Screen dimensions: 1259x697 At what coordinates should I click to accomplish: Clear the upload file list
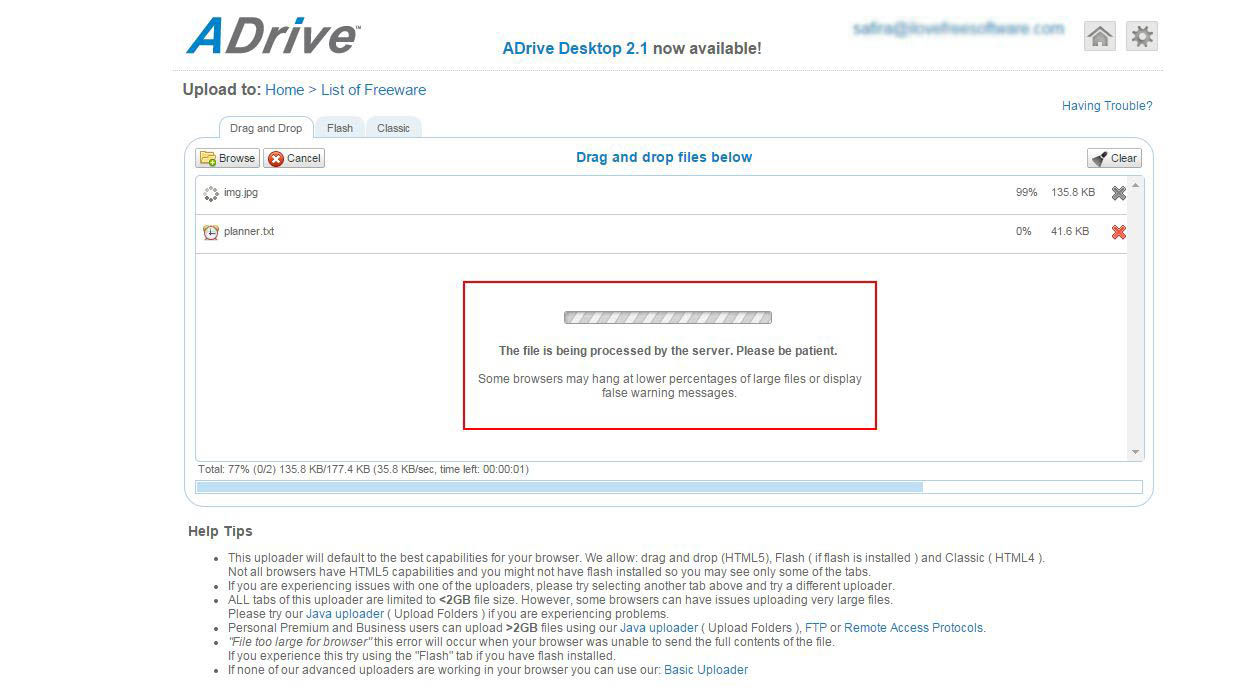[1114, 158]
